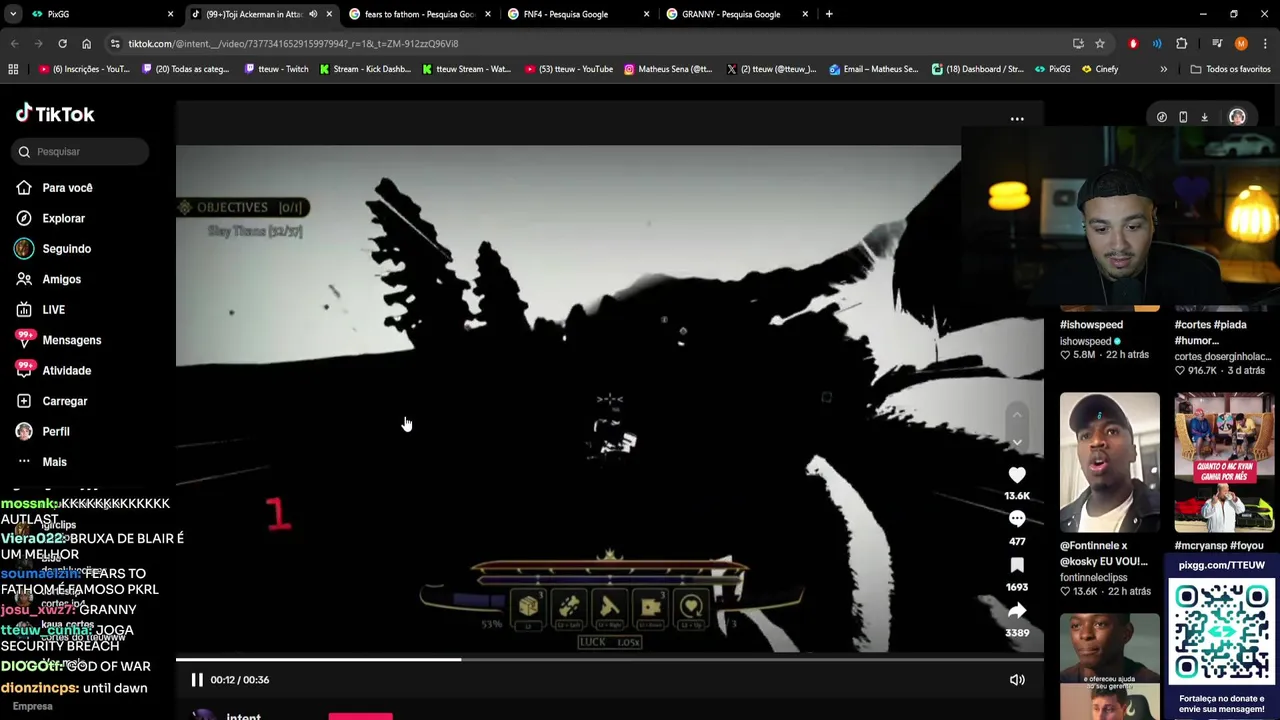Open the TikTok home logo
The image size is (1280, 720).
pyautogui.click(x=55, y=114)
